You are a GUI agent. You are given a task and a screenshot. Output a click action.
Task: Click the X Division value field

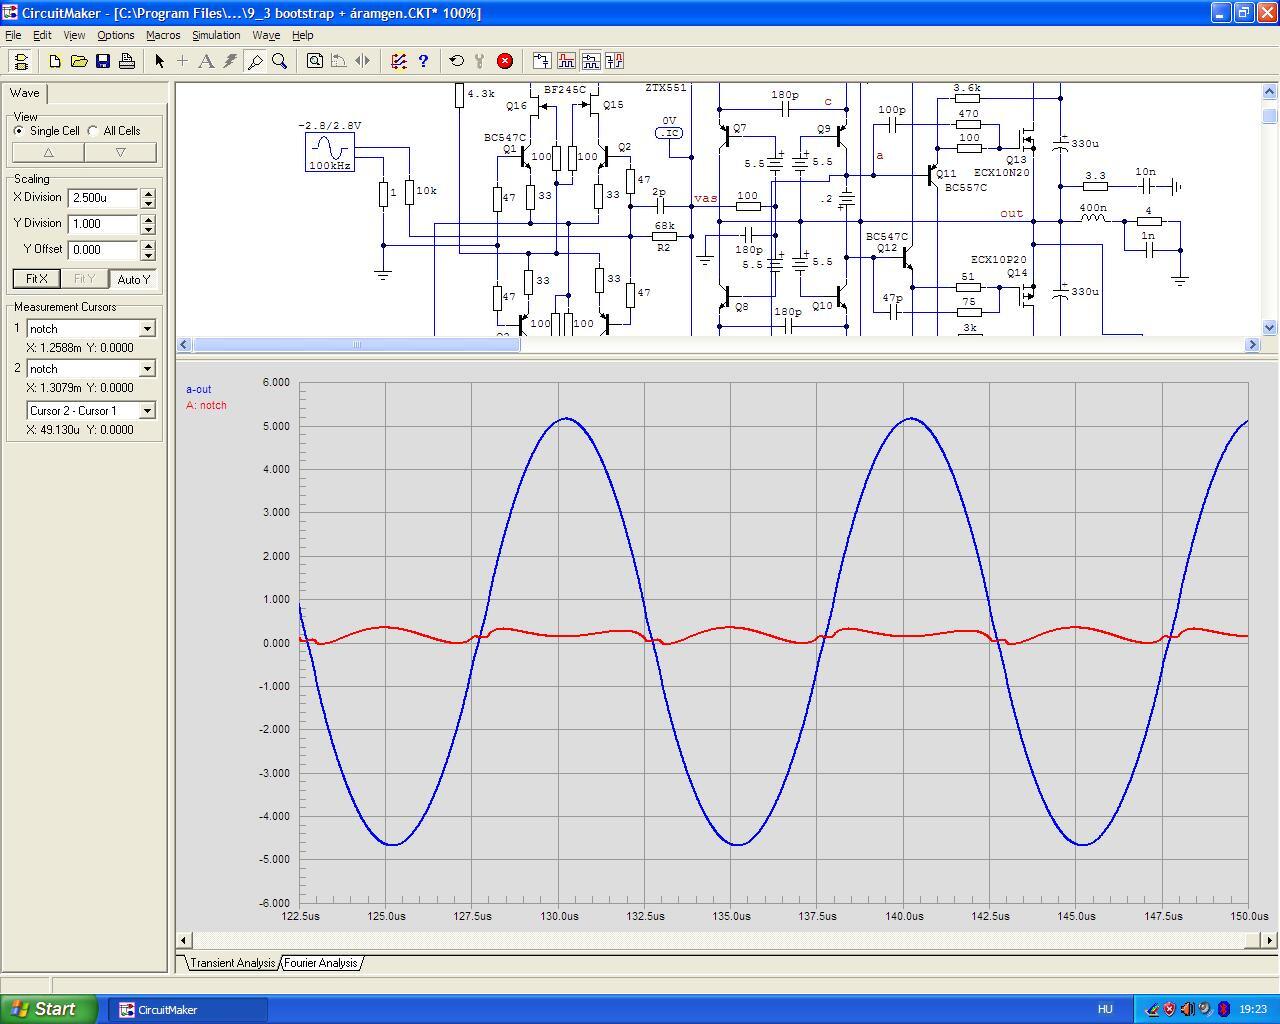[x=102, y=198]
